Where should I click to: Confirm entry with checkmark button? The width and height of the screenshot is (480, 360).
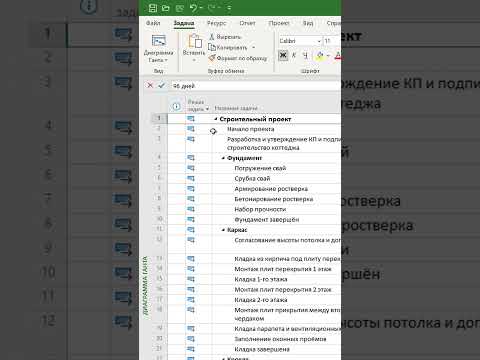(x=162, y=85)
